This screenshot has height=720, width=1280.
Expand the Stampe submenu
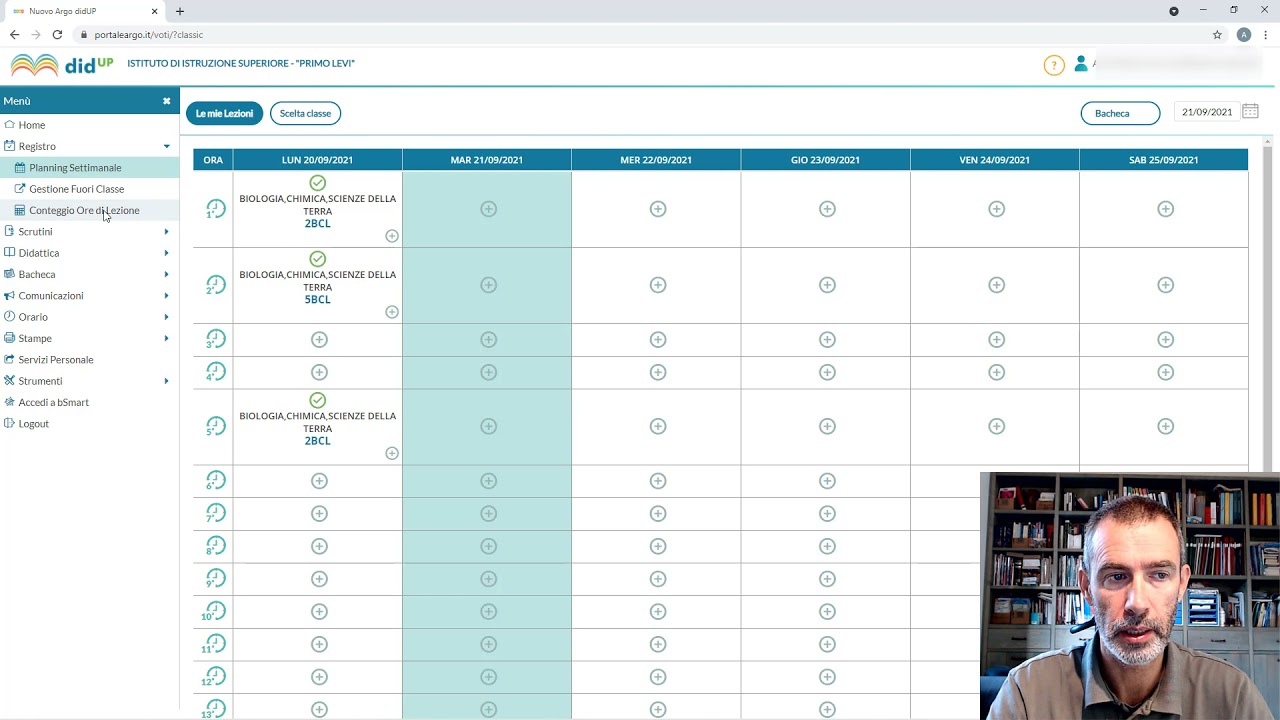pyautogui.click(x=167, y=339)
